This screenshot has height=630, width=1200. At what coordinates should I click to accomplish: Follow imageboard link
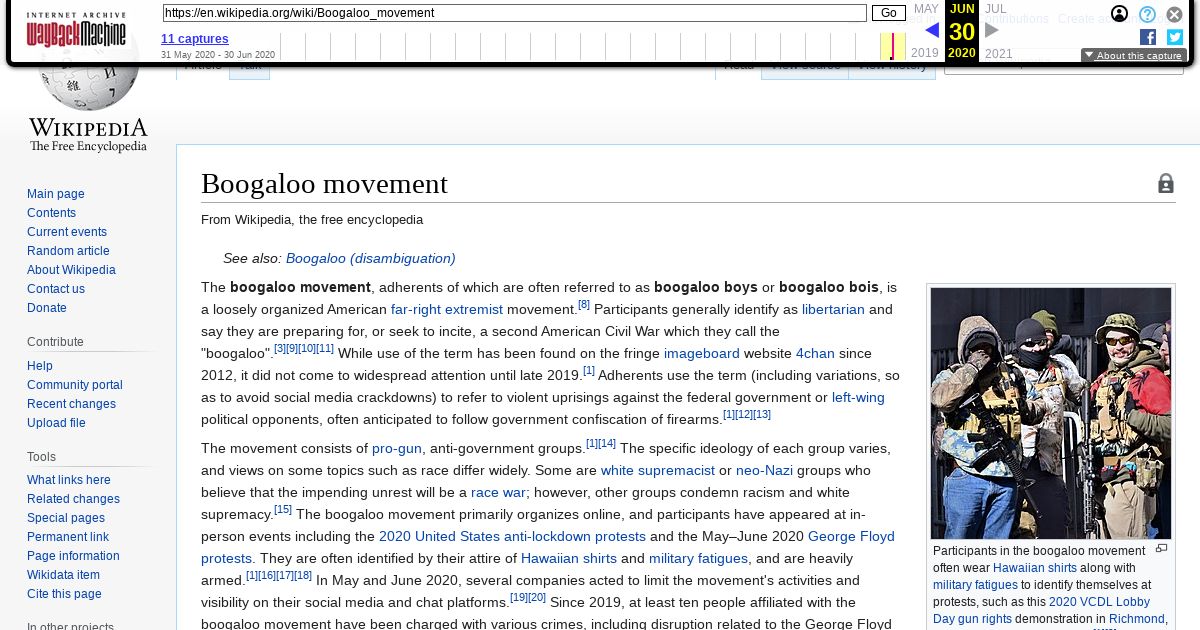[702, 353]
